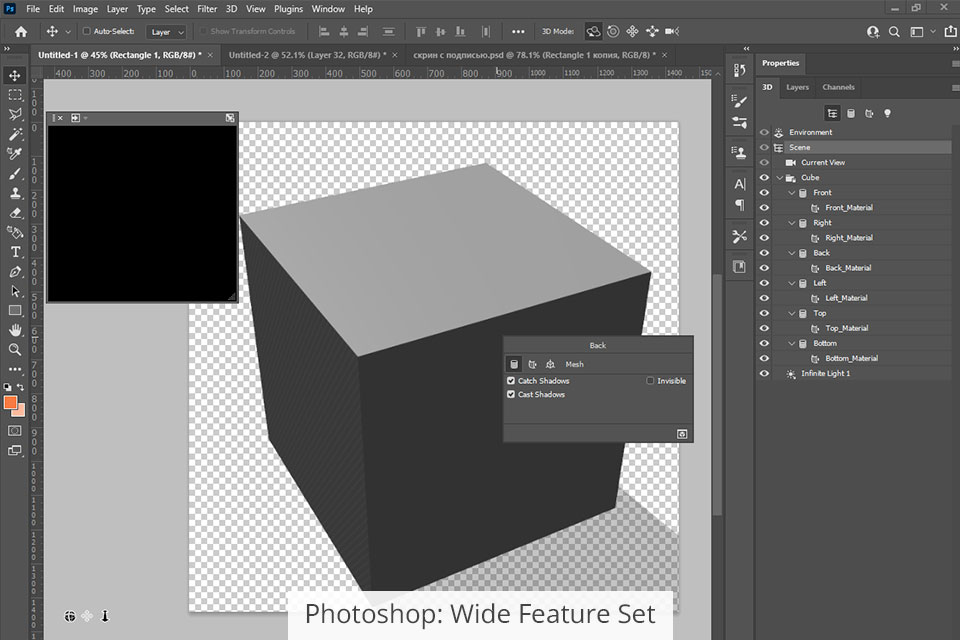Open the Search icon in options bar
Image resolution: width=960 pixels, height=640 pixels.
pos(894,32)
